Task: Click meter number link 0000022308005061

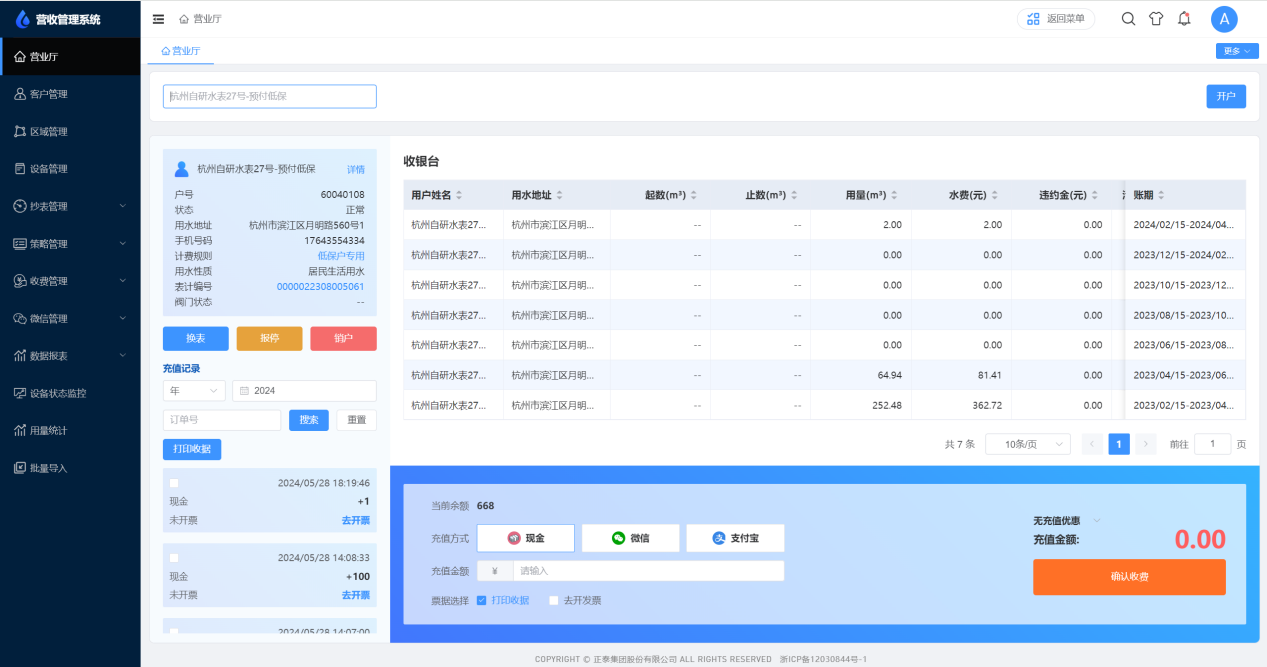Action: coord(321,286)
